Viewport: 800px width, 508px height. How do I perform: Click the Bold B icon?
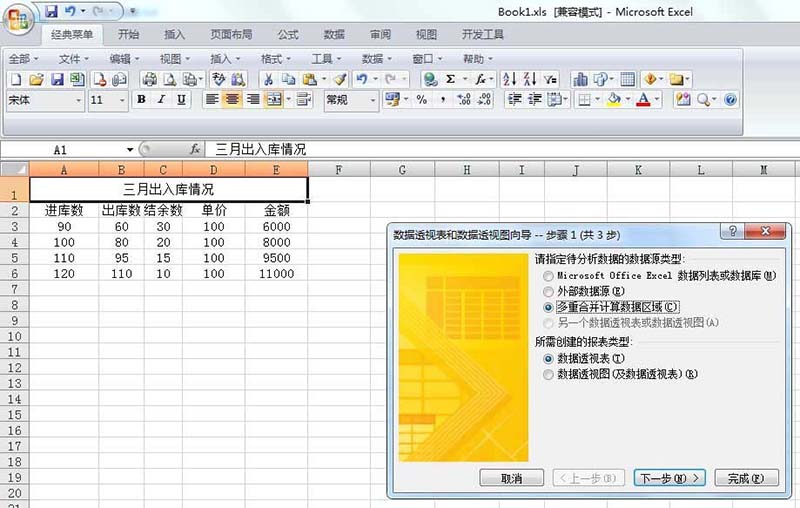[141, 99]
